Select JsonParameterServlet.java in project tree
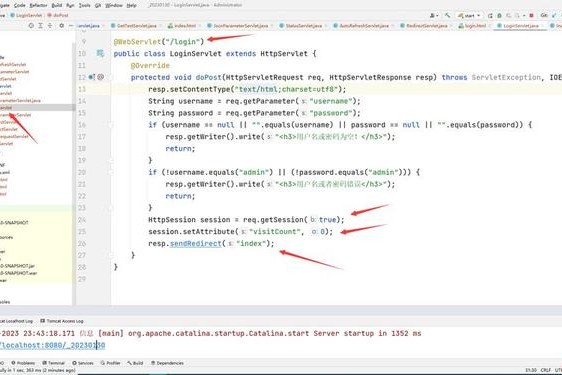 20,101
